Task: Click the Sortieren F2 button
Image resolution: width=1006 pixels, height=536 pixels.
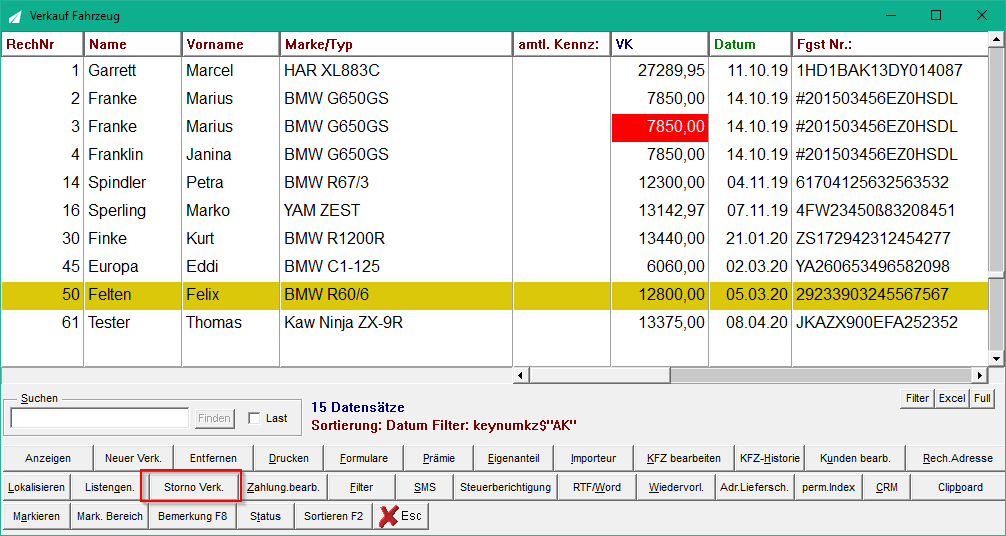Action: (334, 516)
